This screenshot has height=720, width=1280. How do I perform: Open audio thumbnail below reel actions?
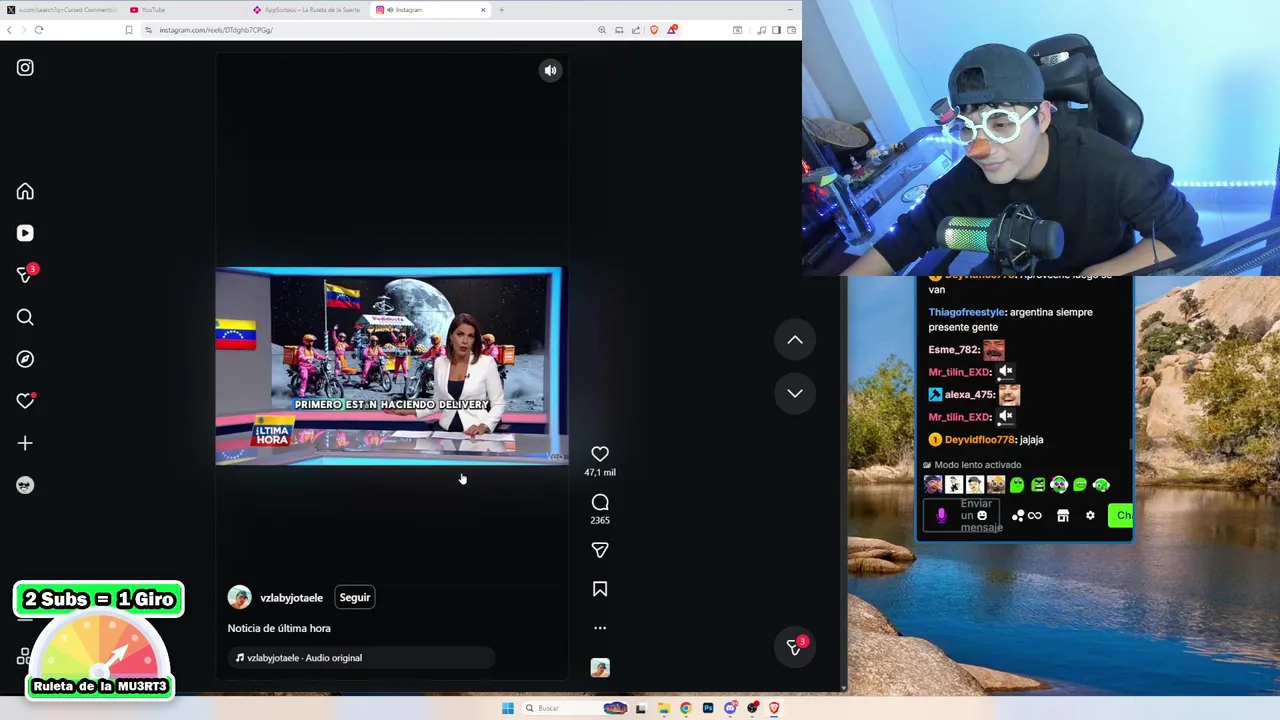coord(600,668)
